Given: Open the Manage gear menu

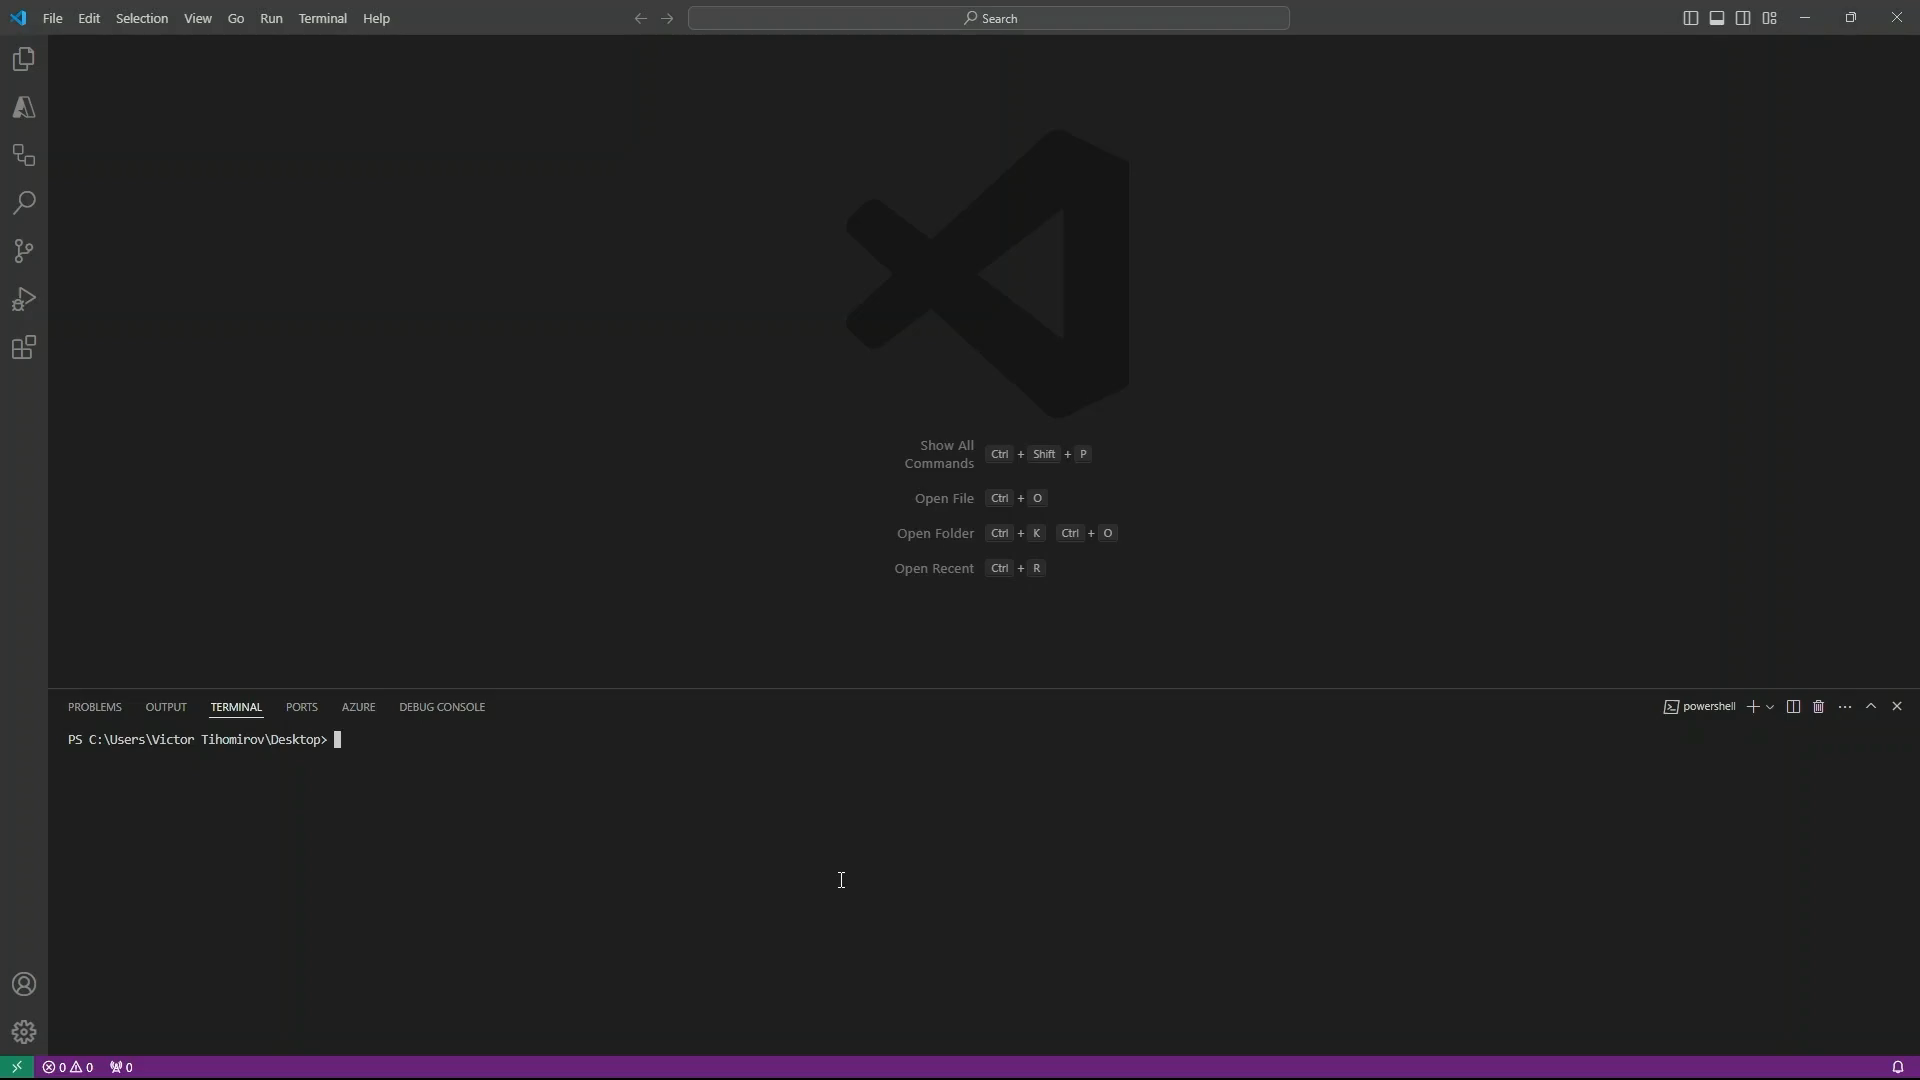Looking at the screenshot, I should pos(24,1032).
